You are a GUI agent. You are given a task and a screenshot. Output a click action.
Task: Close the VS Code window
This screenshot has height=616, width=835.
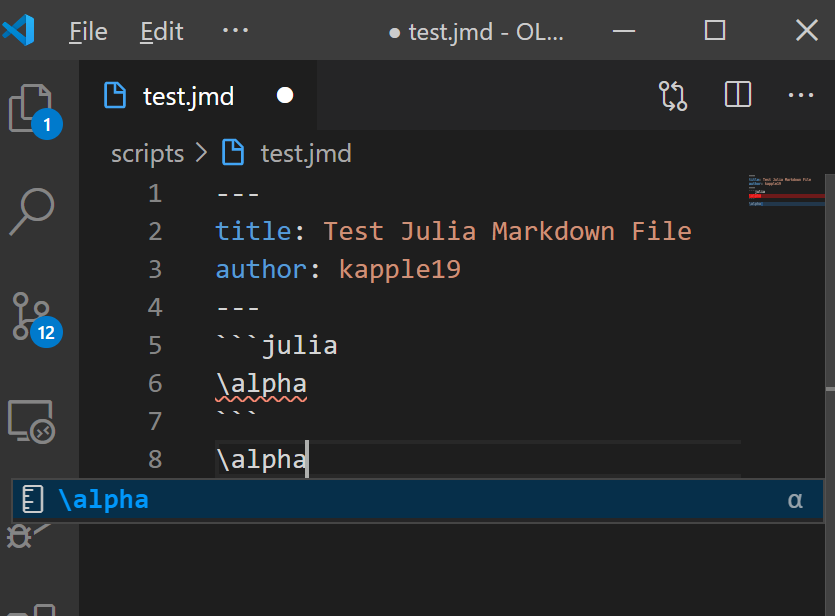click(x=807, y=30)
